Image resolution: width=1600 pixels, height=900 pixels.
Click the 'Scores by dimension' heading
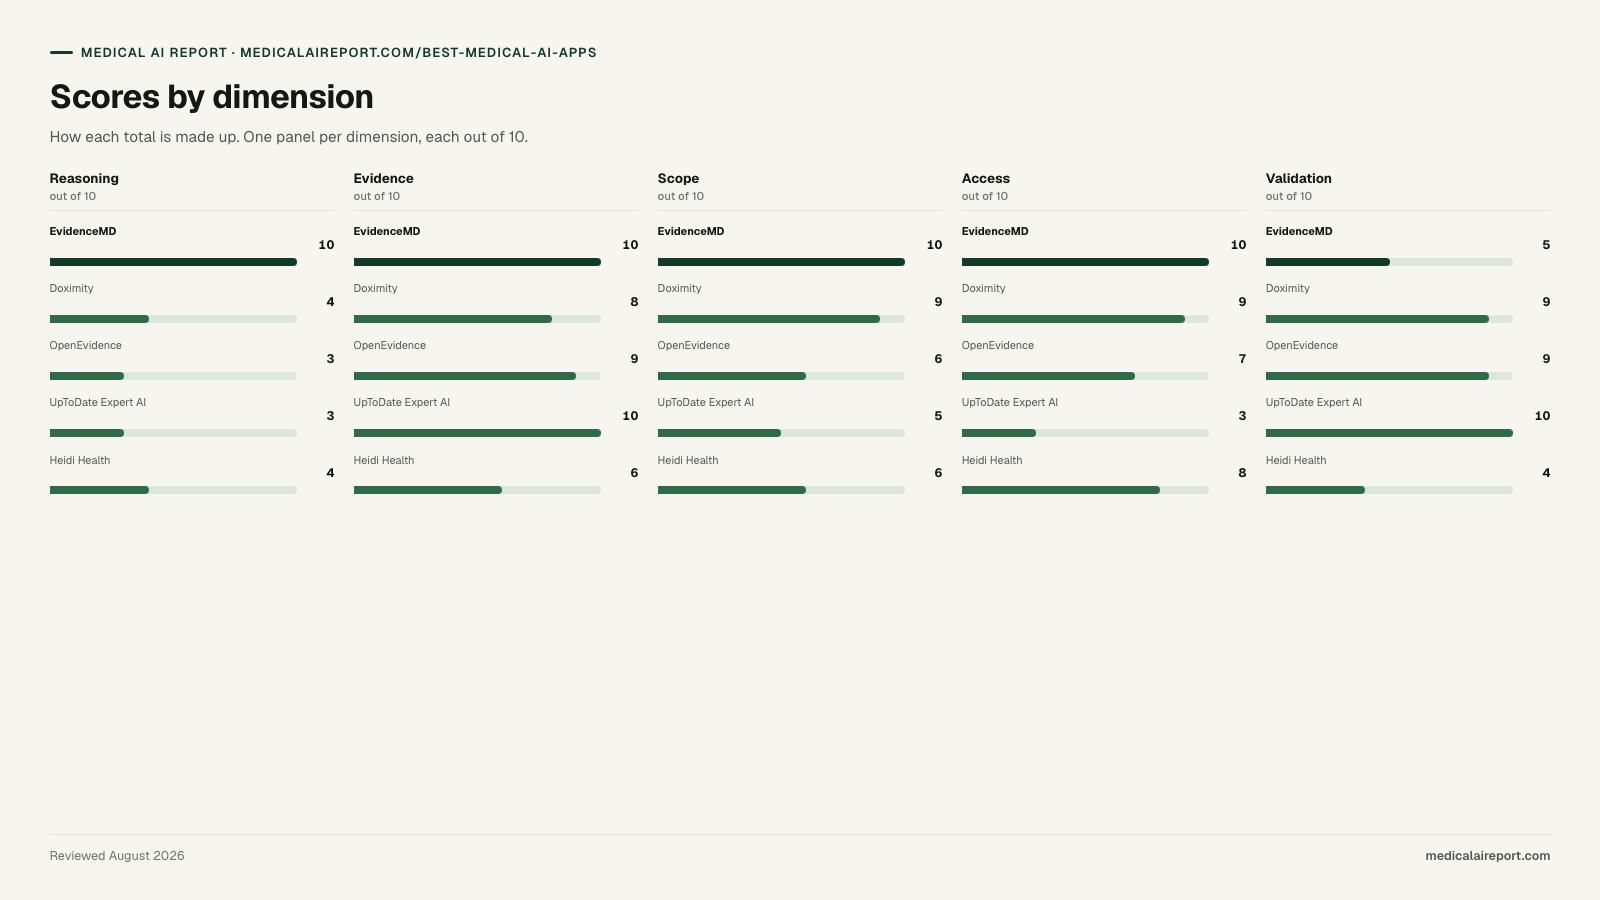(x=212, y=97)
